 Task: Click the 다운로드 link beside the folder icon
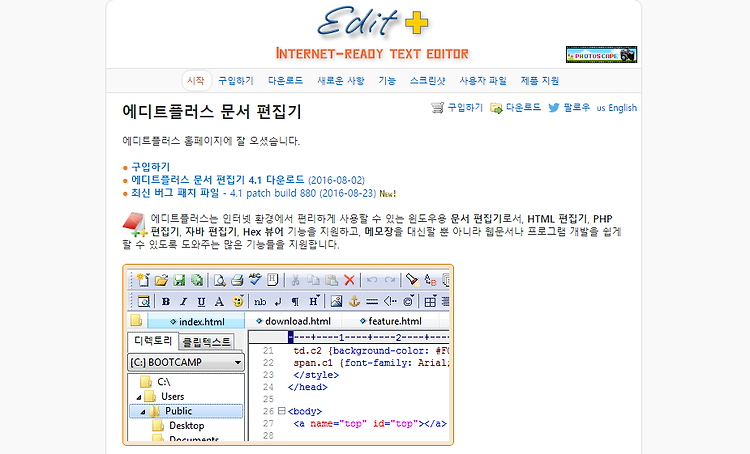tap(523, 107)
